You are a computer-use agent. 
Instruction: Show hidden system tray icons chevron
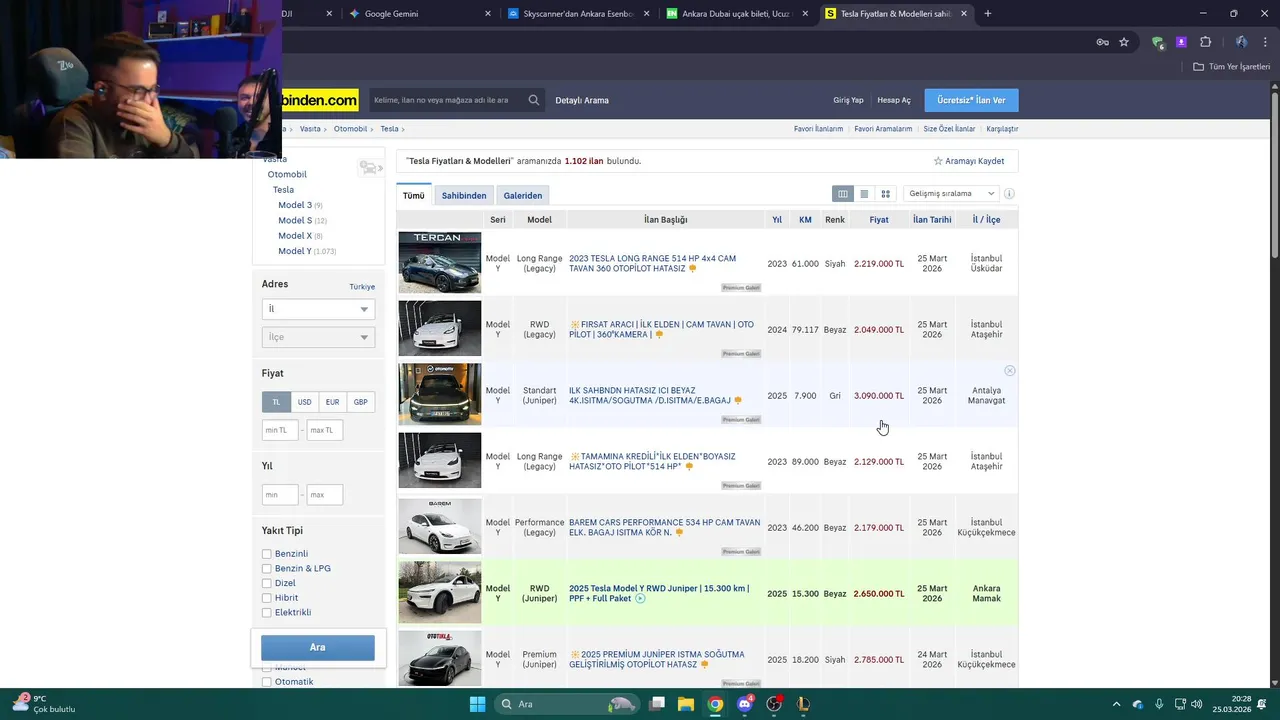click(x=1117, y=704)
